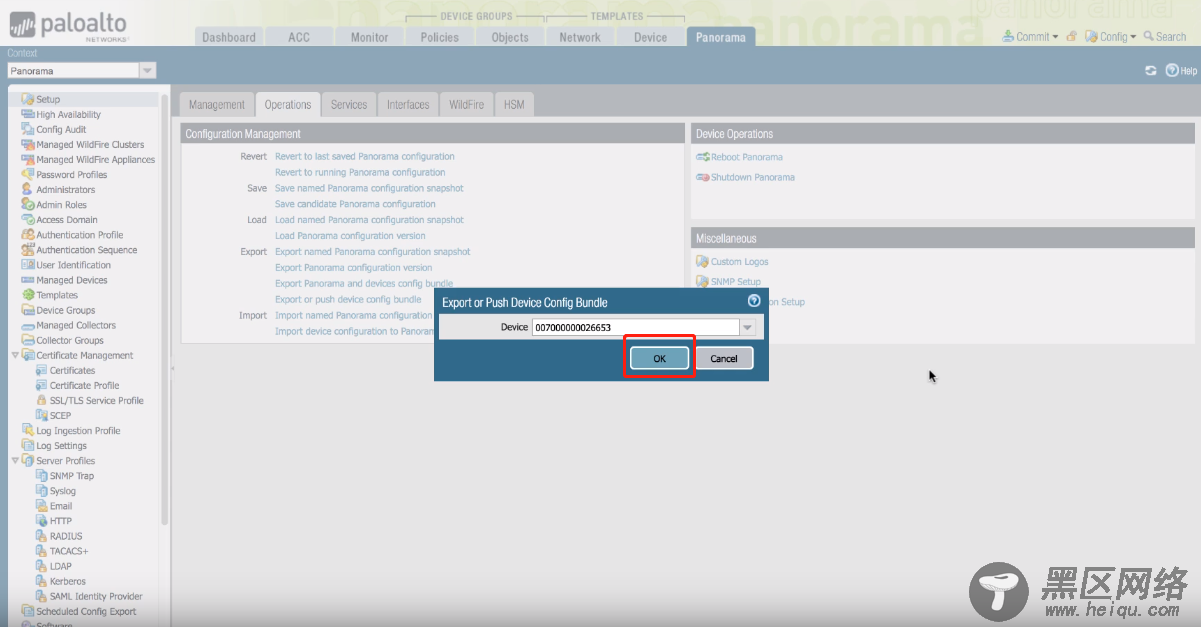Click Save named Panorama configuration snapshot

369,188
